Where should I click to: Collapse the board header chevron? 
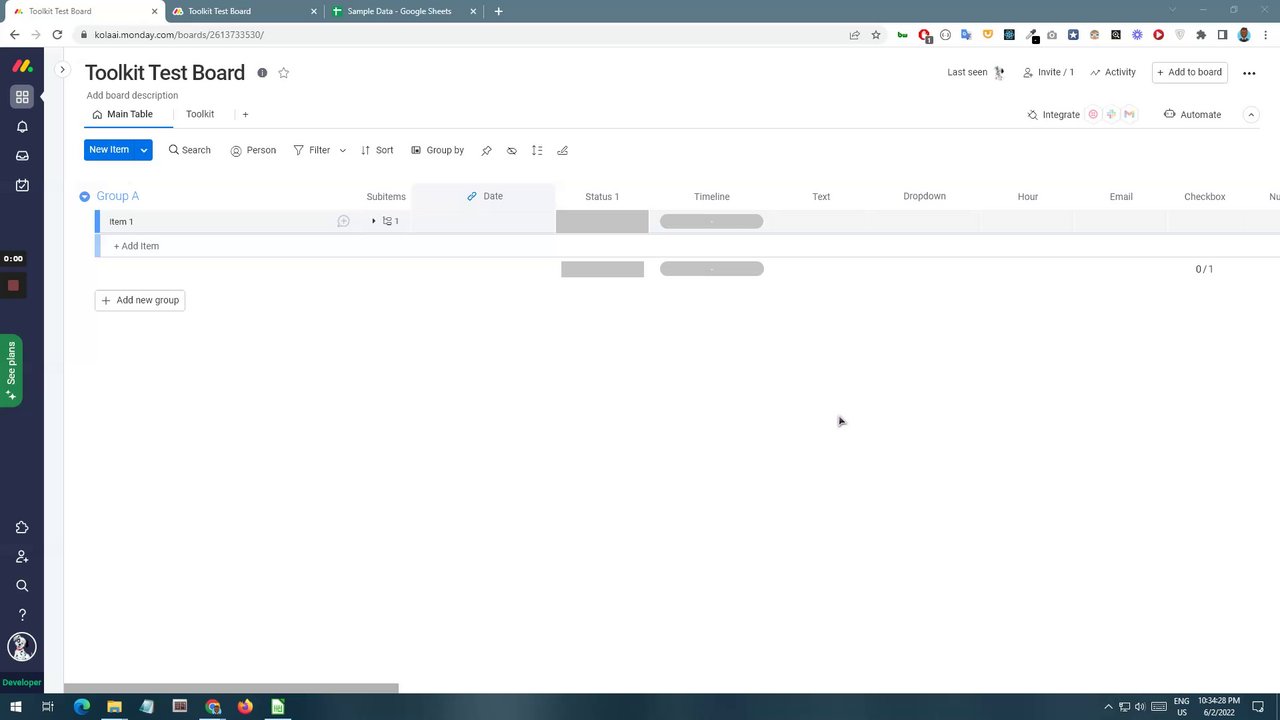tap(1251, 115)
